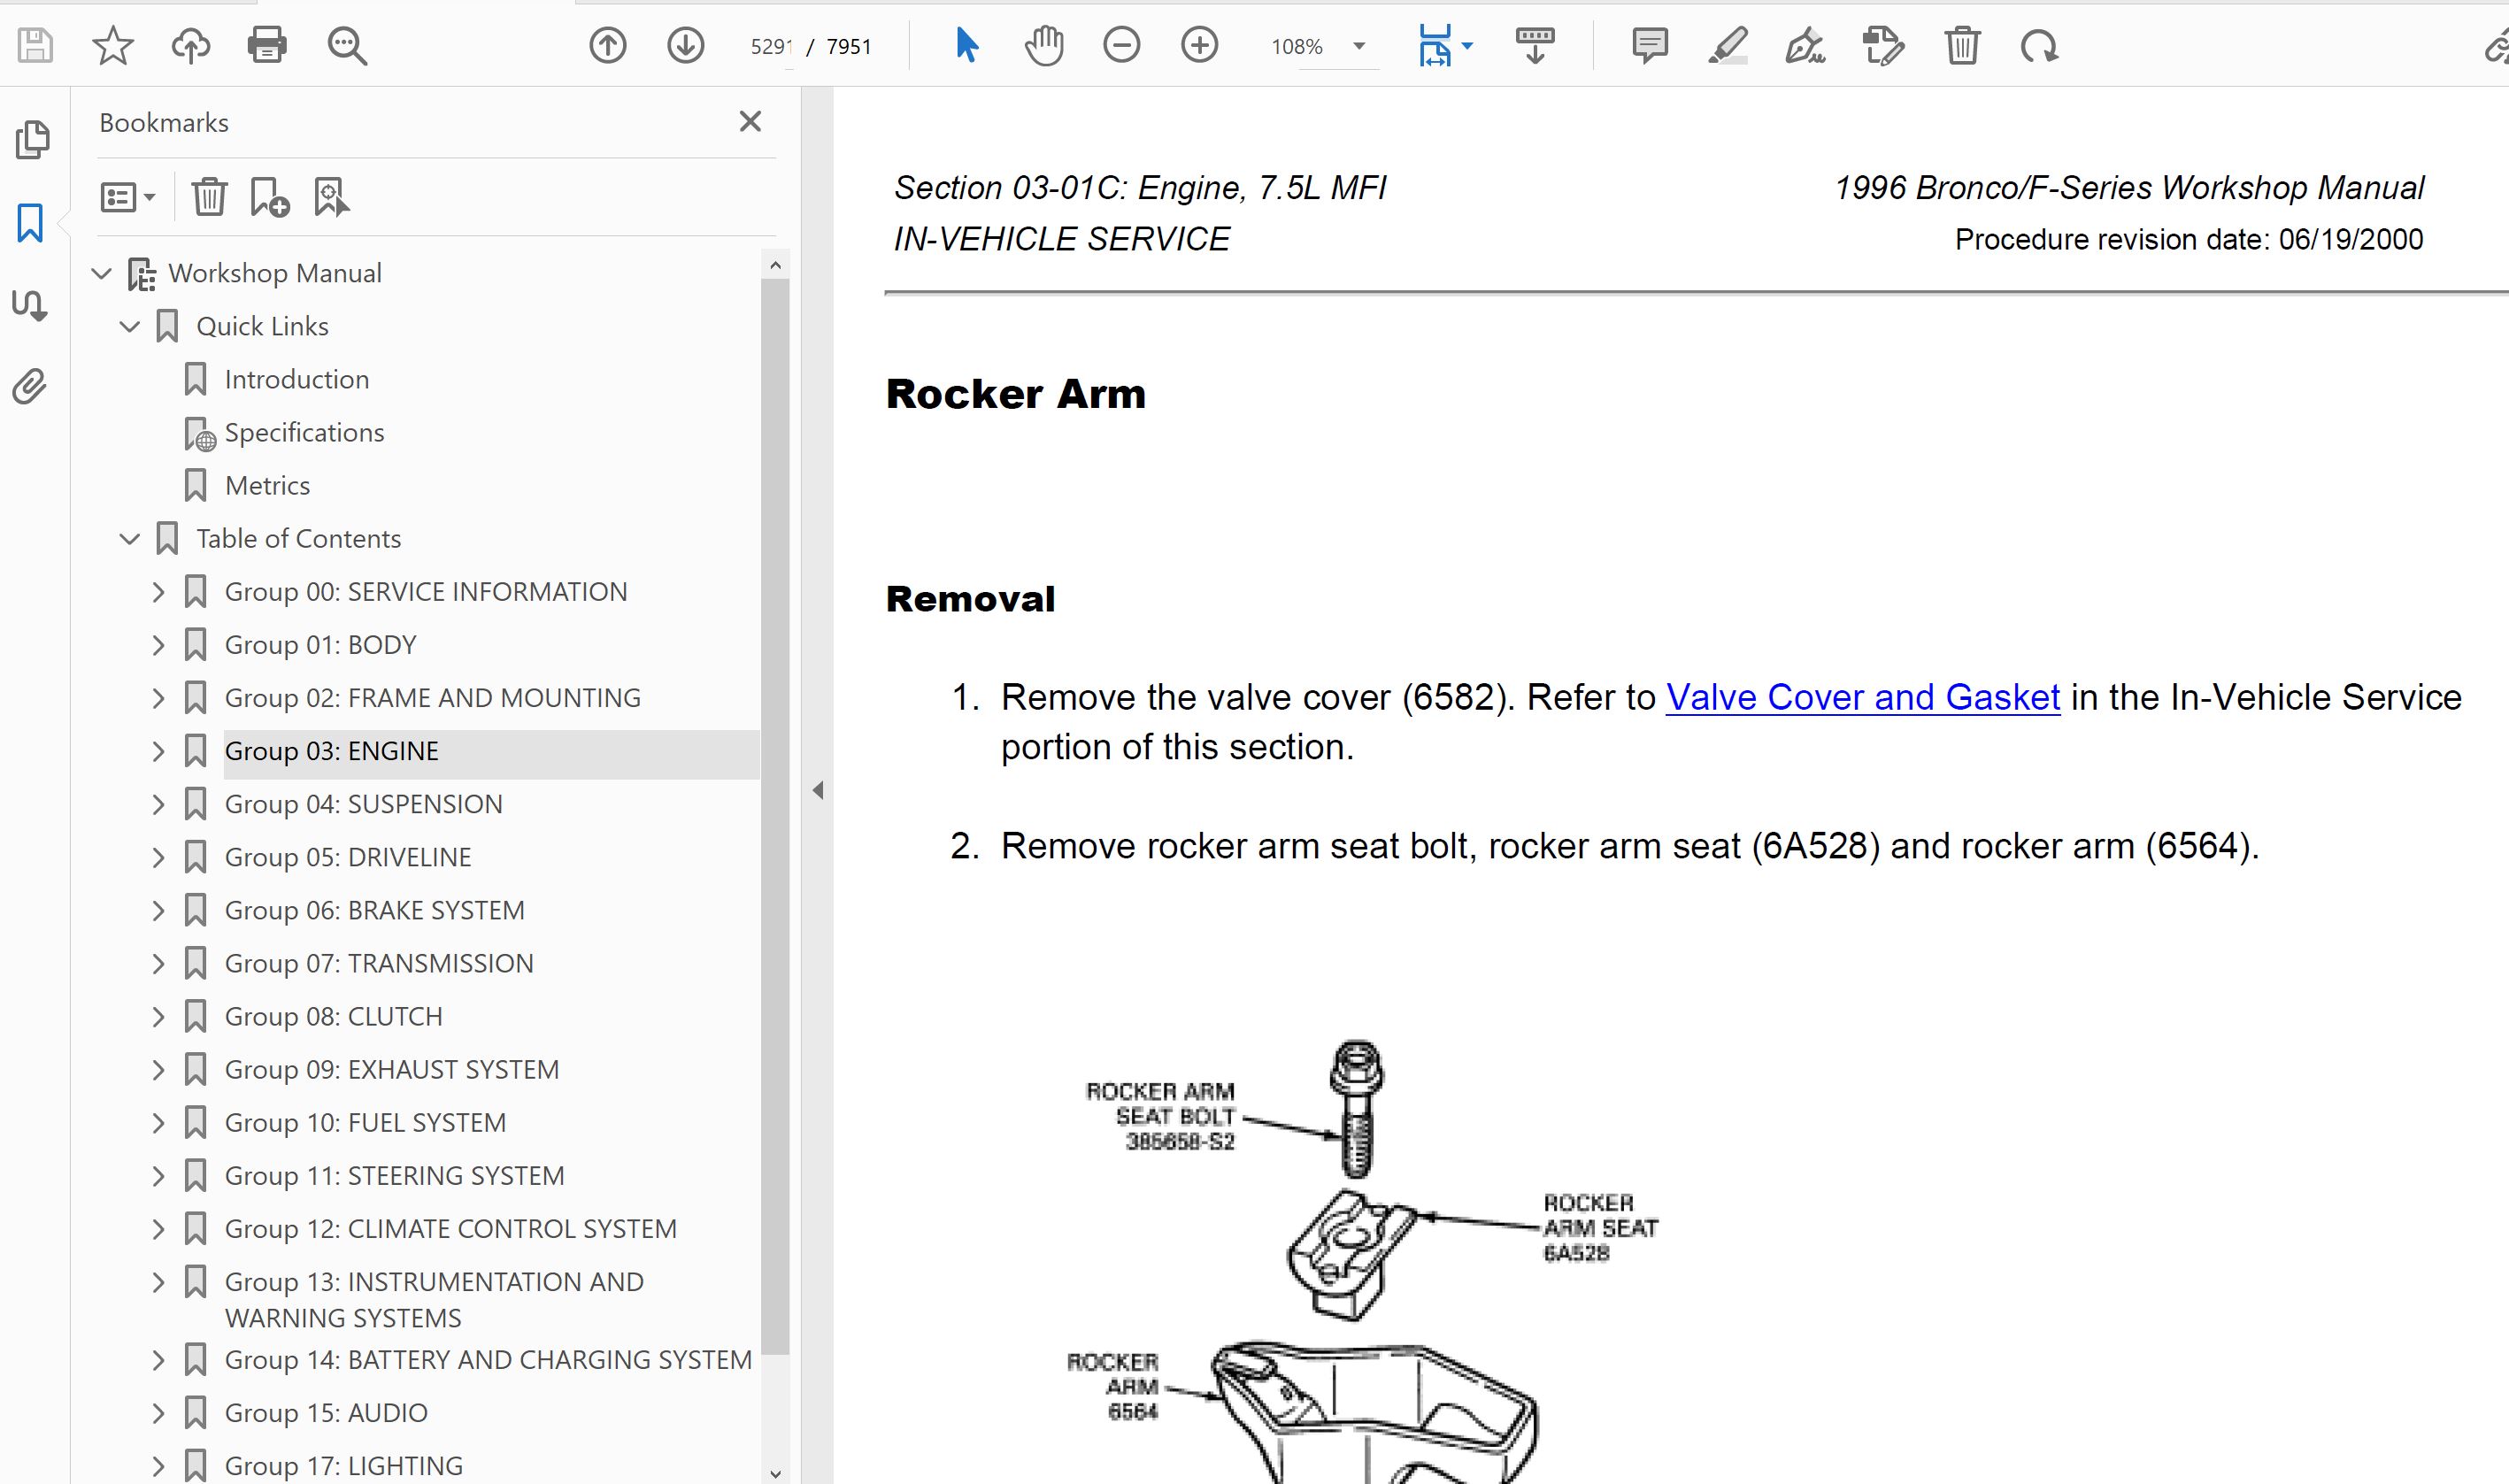The width and height of the screenshot is (2509, 1484).
Task: Add a new bookmark in the Bookmarks panel
Action: point(269,197)
